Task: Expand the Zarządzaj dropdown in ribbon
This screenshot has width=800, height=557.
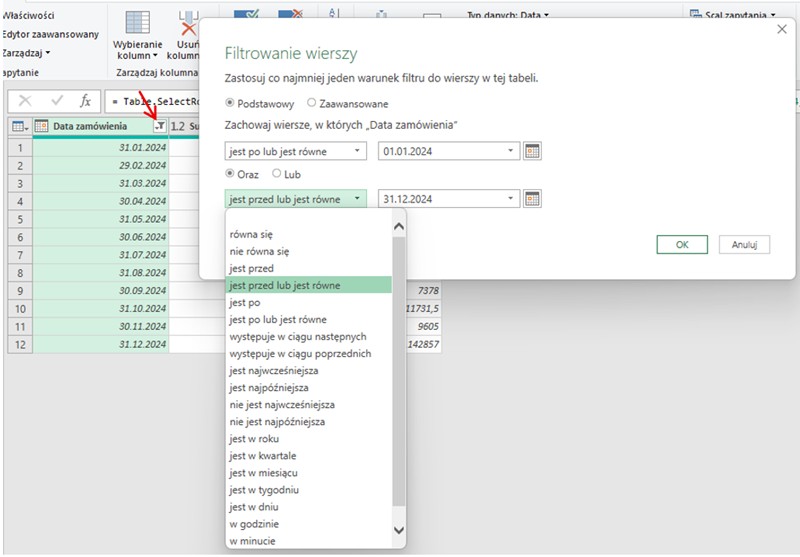Action: point(26,53)
